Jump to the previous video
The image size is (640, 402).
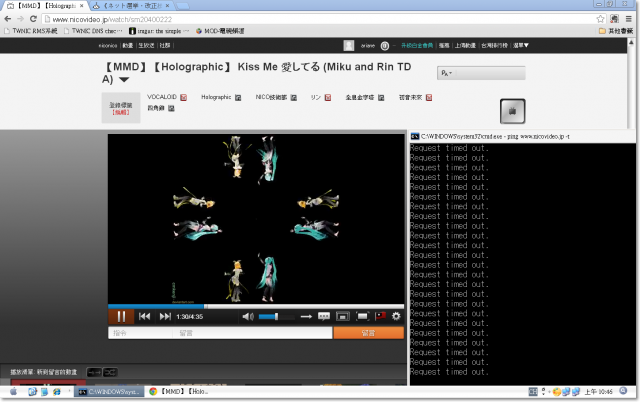coord(144,316)
